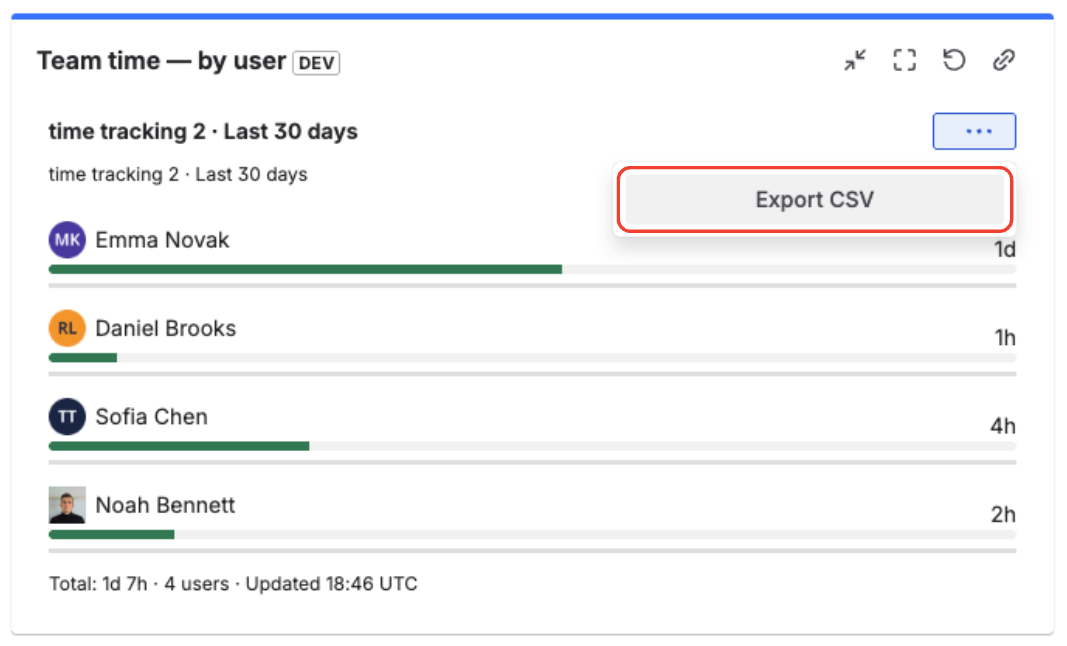The height and width of the screenshot is (646, 1067).
Task: Open the time tracking 2 report title
Action: click(x=203, y=131)
